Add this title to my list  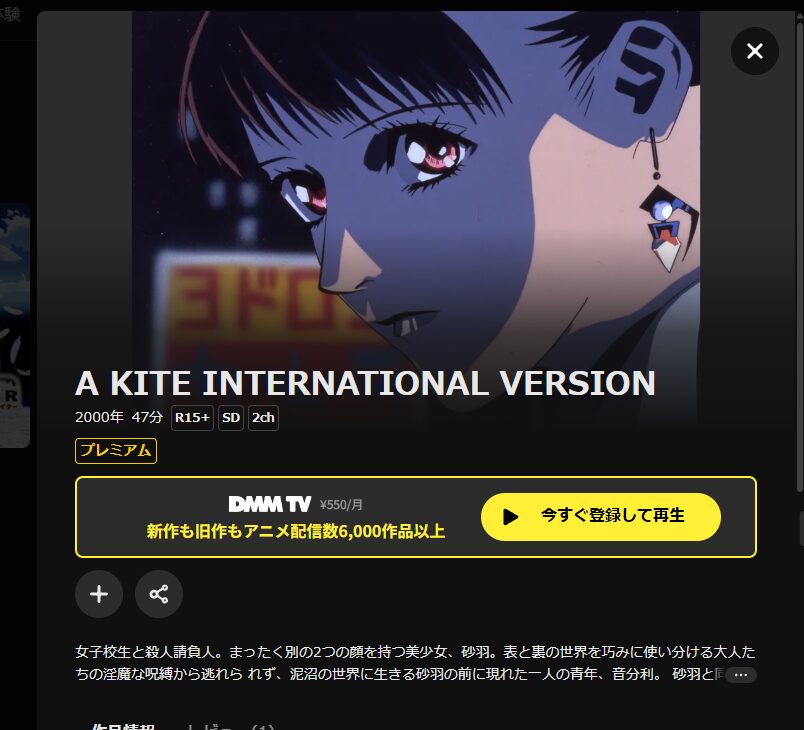pyautogui.click(x=99, y=594)
